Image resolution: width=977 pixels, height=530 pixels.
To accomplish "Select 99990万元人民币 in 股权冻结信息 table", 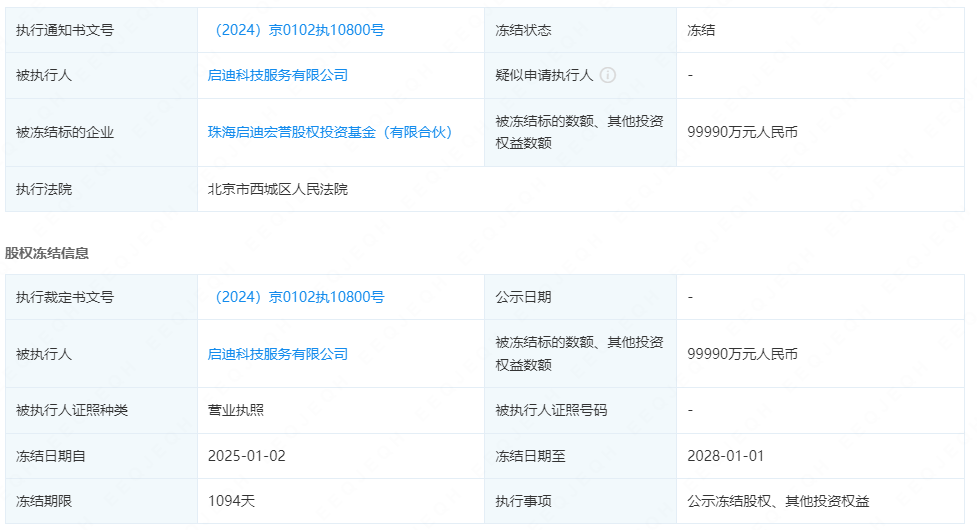I will coord(742,354).
